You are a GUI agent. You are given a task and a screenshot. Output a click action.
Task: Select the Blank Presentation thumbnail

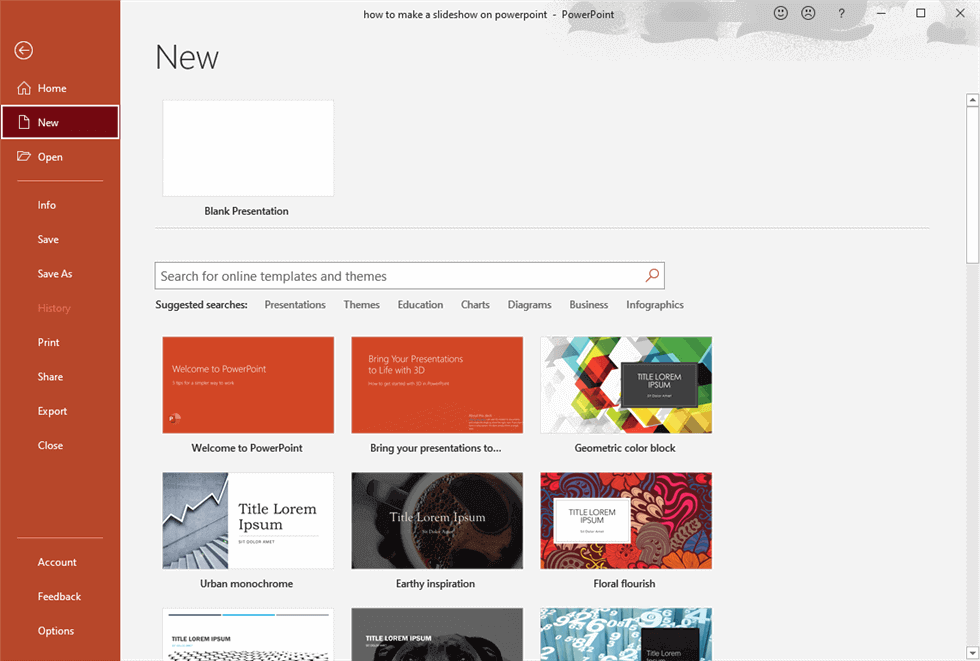pyautogui.click(x=248, y=148)
